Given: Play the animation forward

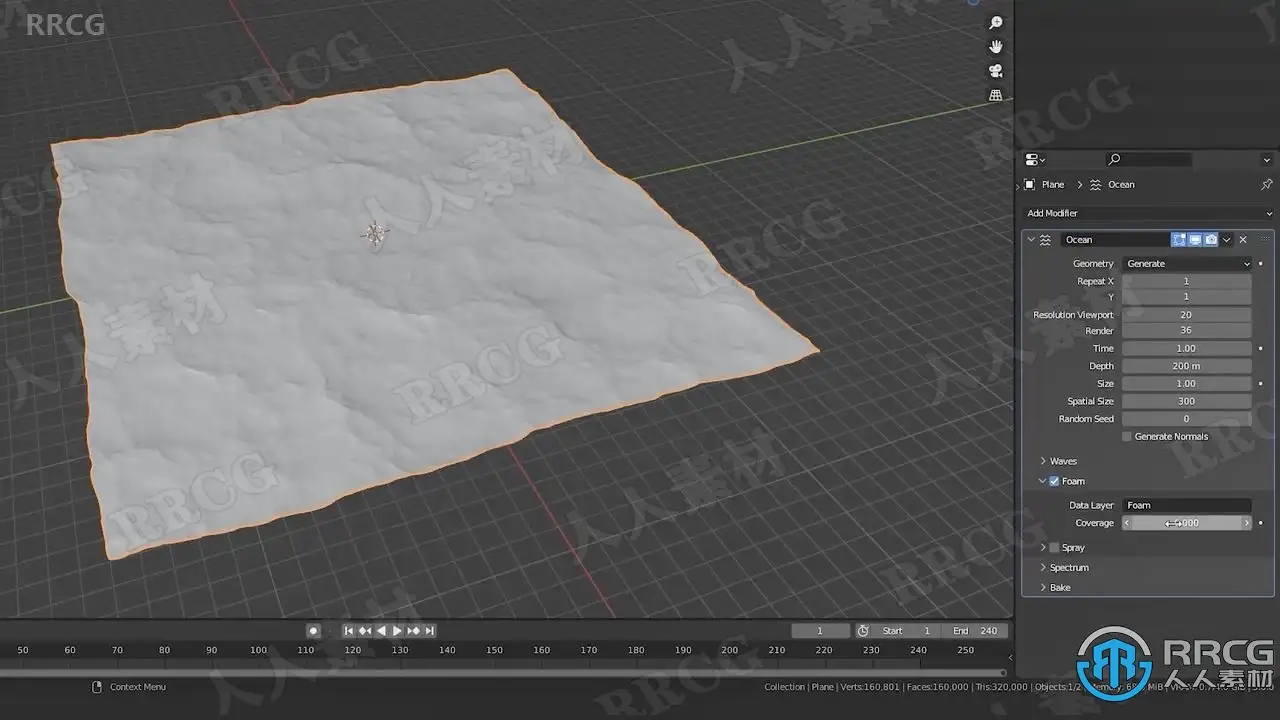Looking at the screenshot, I should 397,631.
